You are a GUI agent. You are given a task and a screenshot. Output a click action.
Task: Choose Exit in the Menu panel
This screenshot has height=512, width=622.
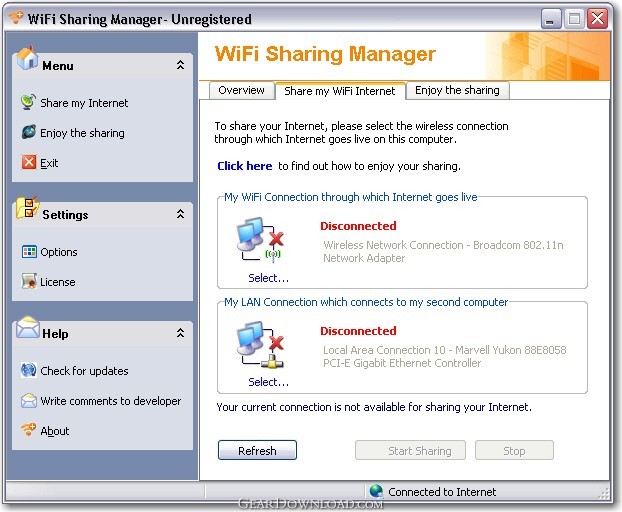point(49,163)
